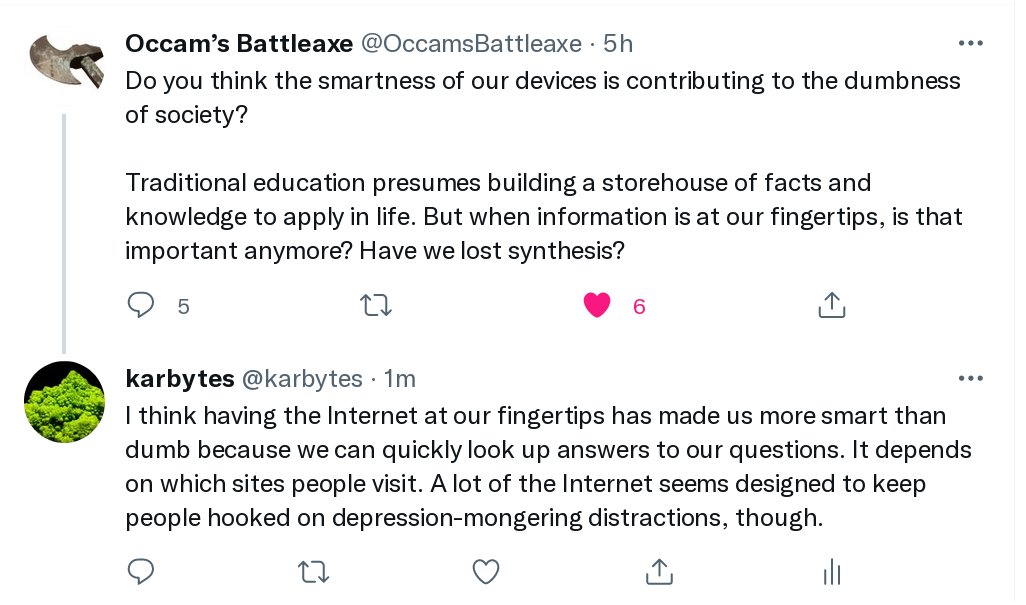Open the 1m timestamp permalink

coord(399,379)
